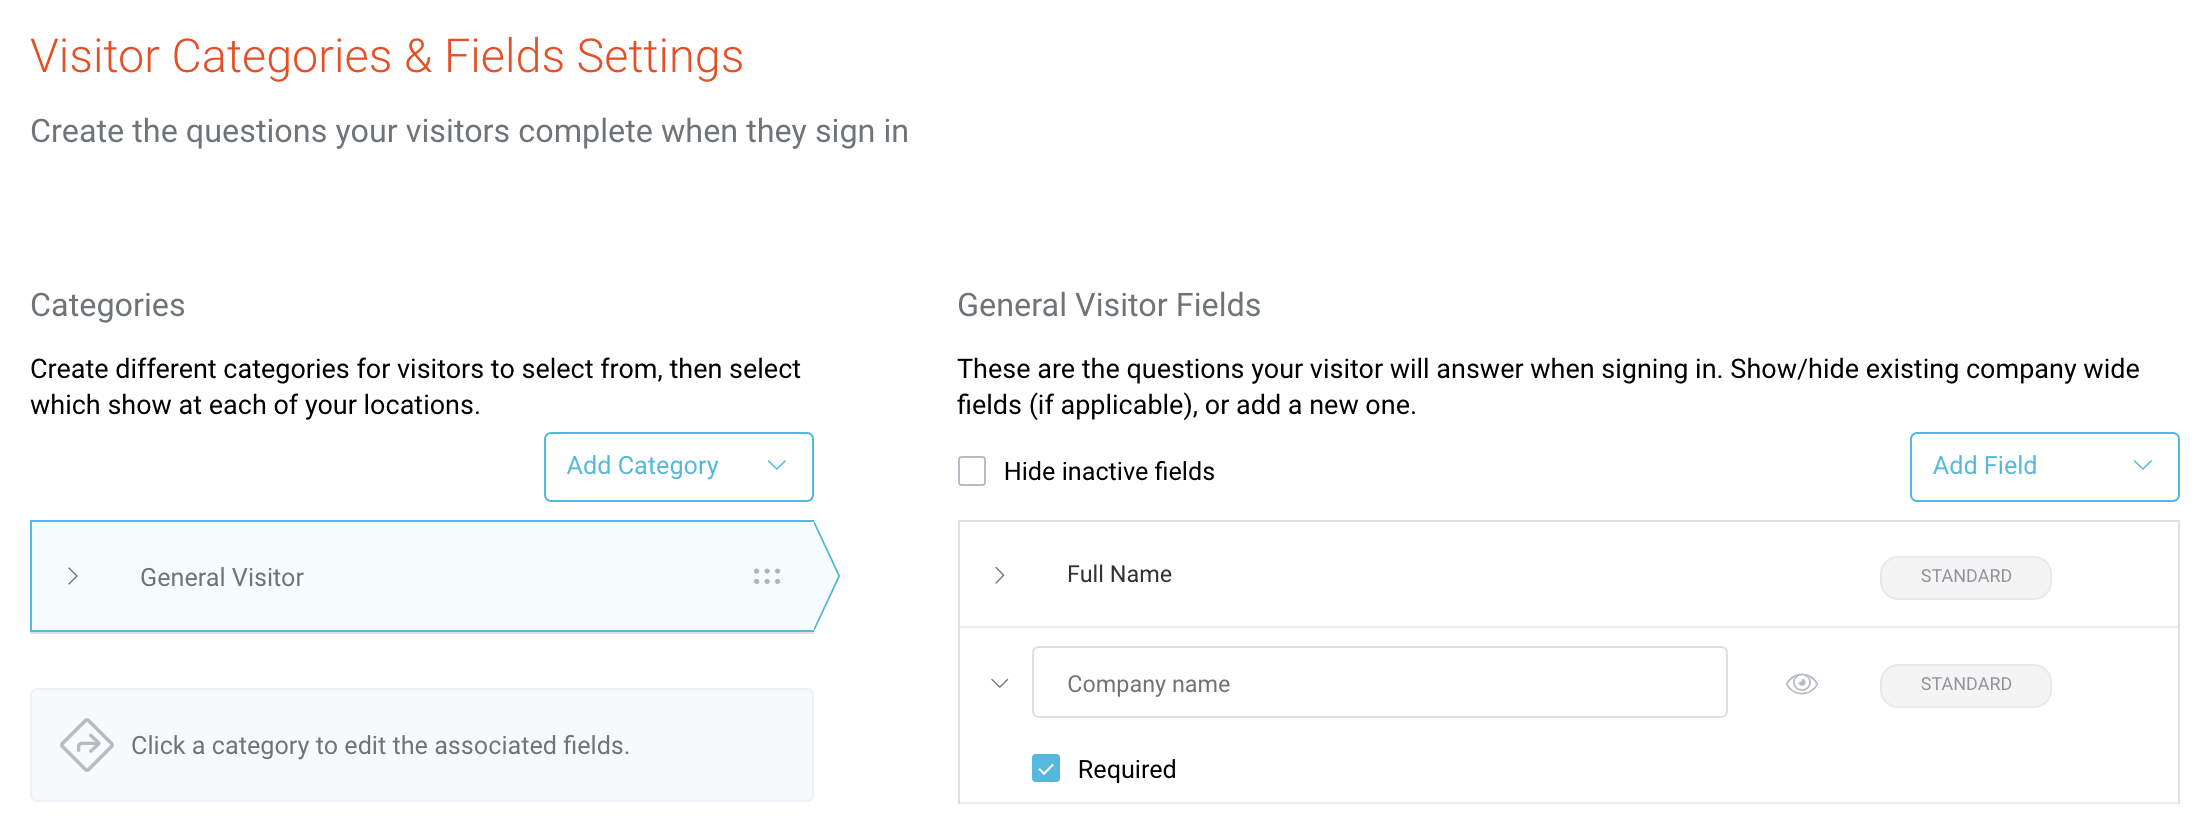Viewport: 2204px width, 826px height.
Task: Click the drag handle on General Visitor category
Action: (x=766, y=576)
